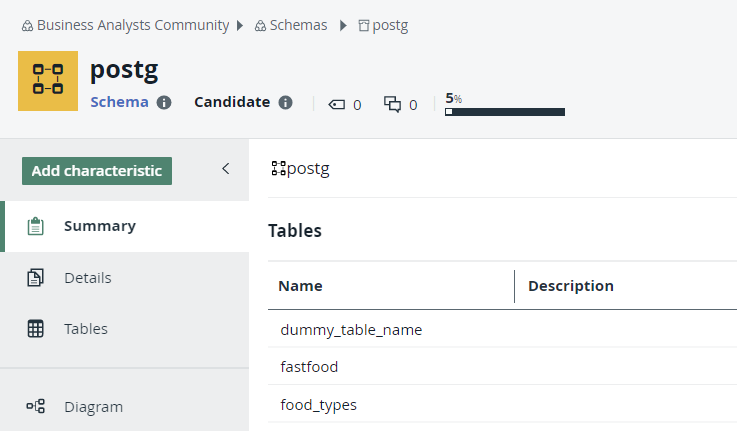This screenshot has width=737, height=431.
Task: Click the Details document icon in sidebar
Action: [35, 278]
